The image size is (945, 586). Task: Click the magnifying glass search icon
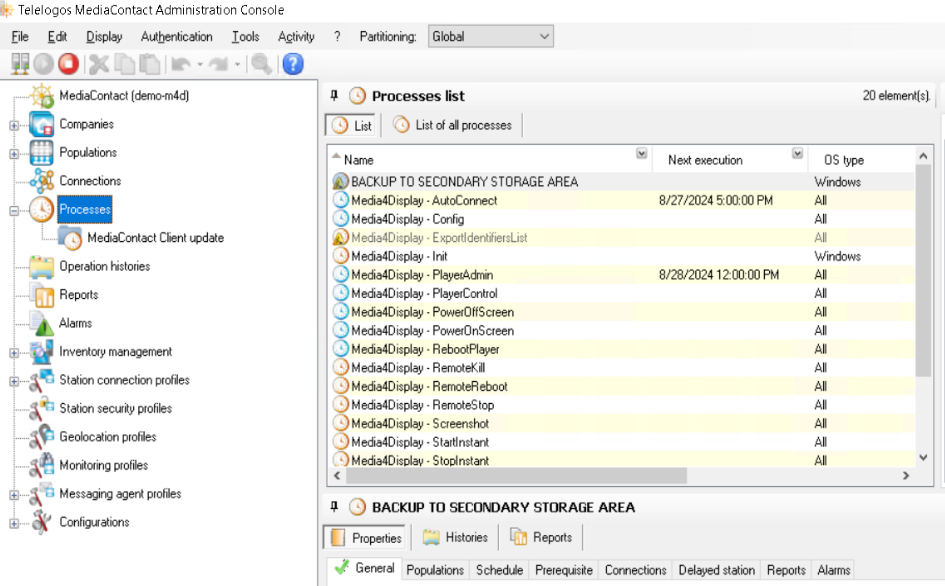point(262,64)
